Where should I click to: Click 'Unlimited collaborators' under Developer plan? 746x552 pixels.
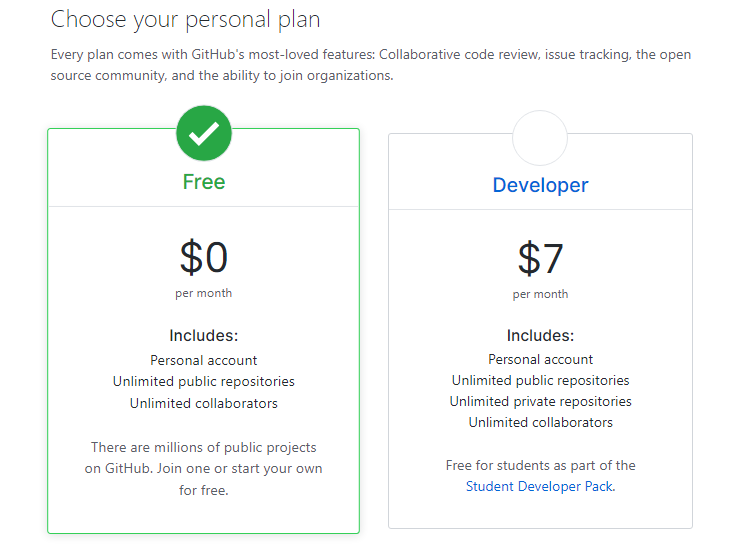click(x=540, y=423)
